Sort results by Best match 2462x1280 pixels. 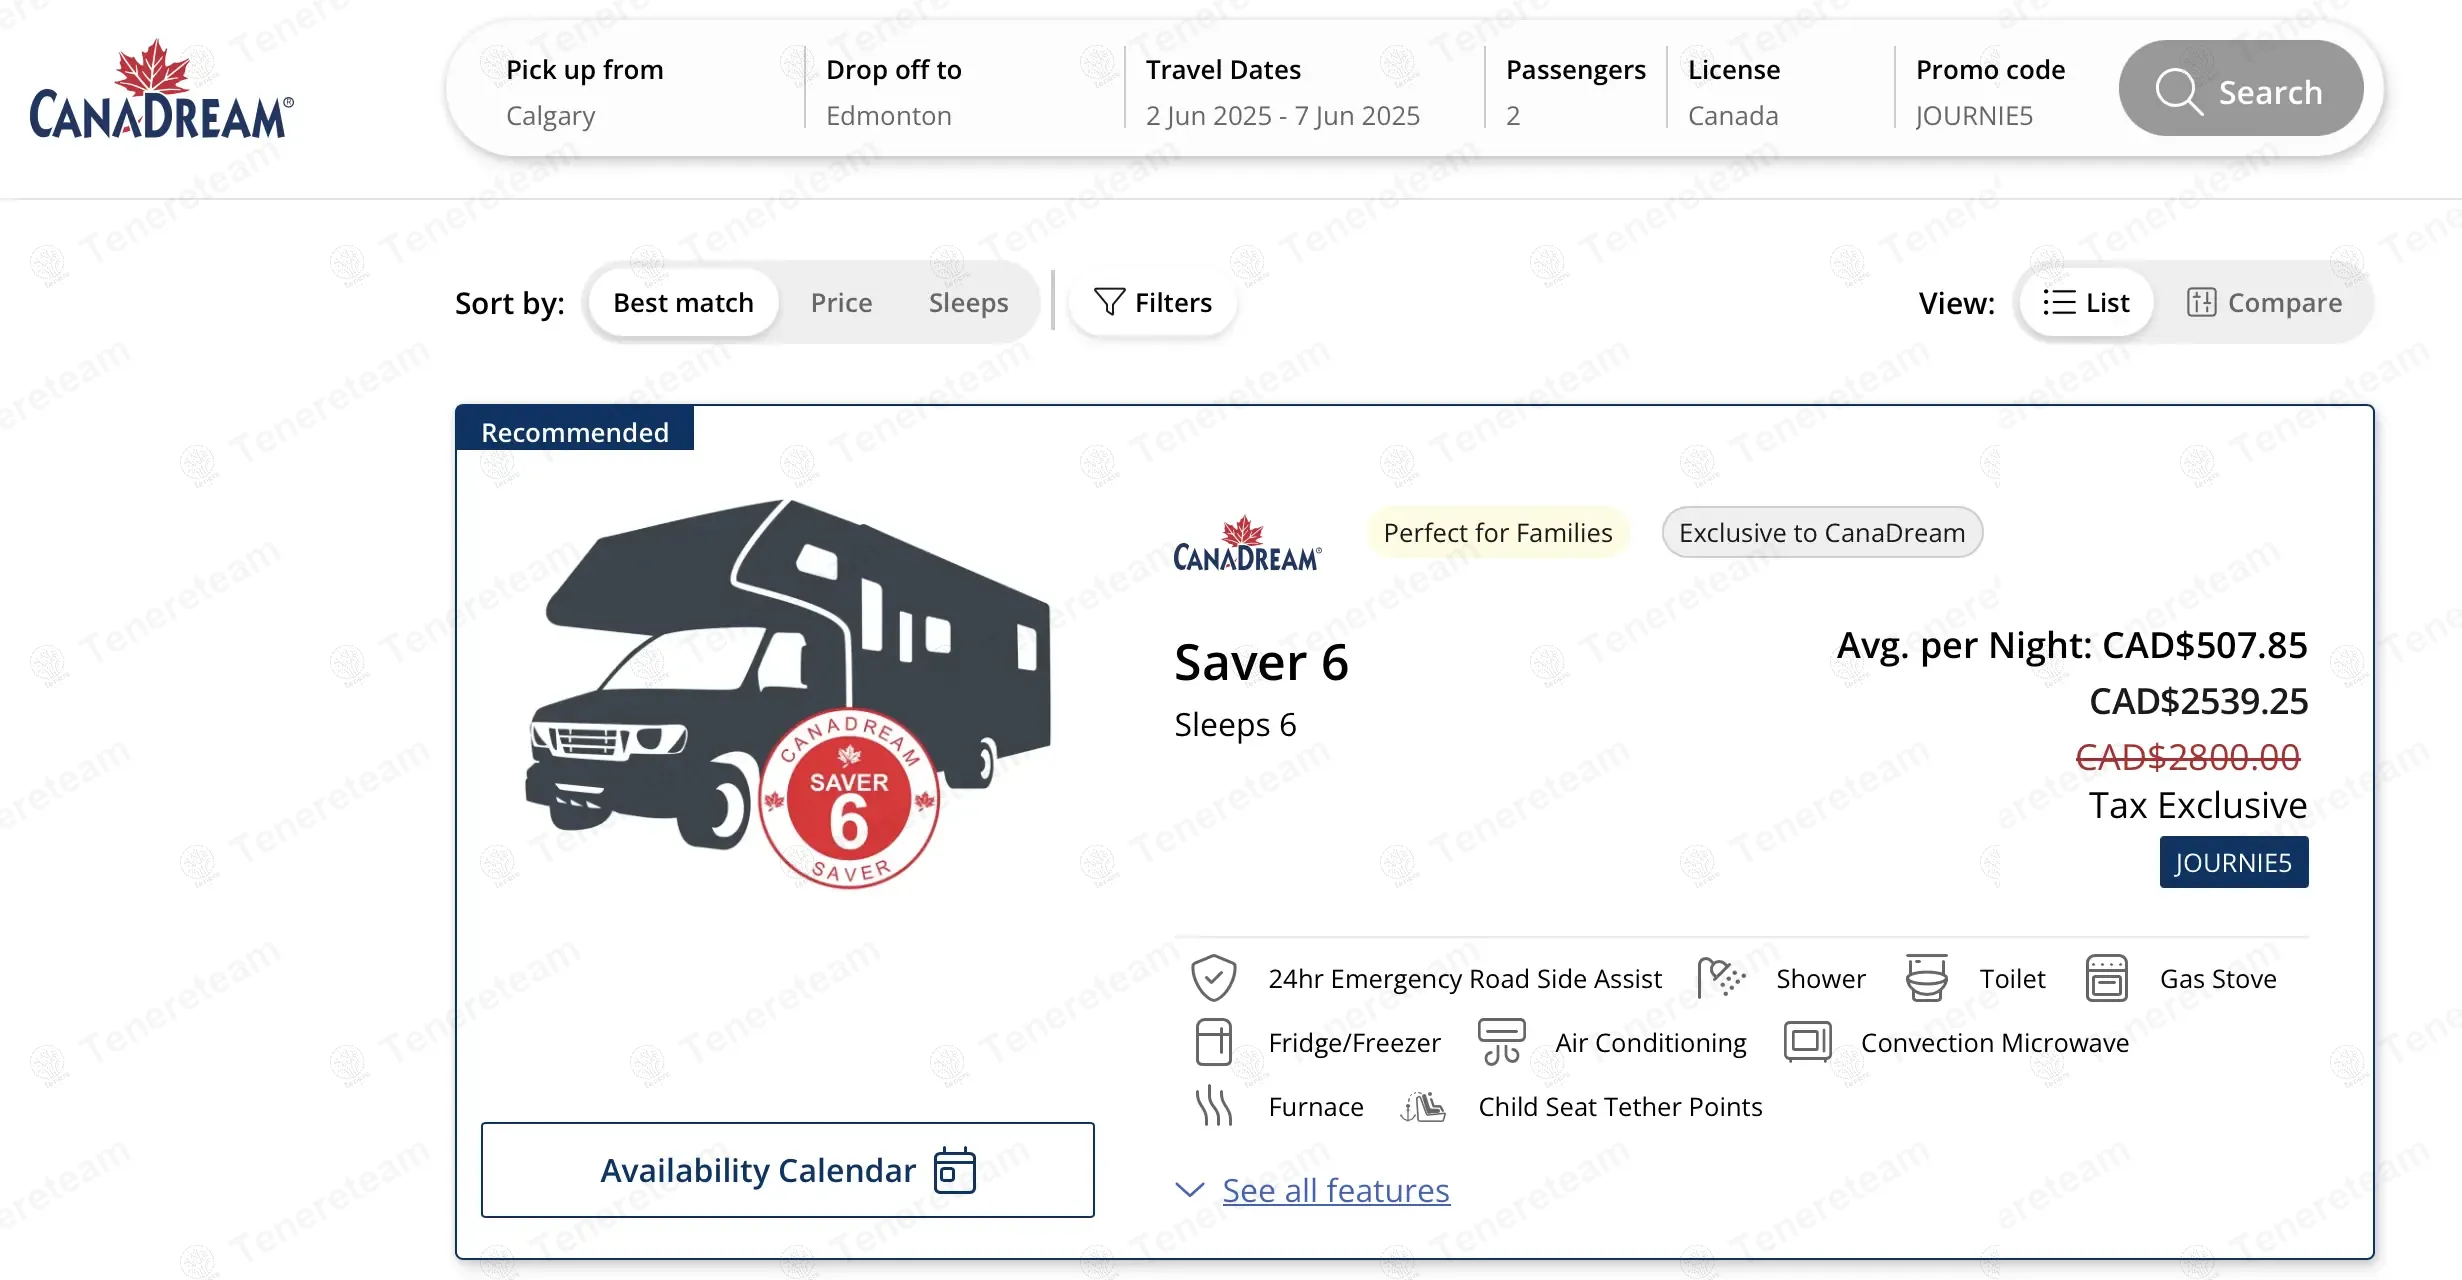tap(683, 302)
